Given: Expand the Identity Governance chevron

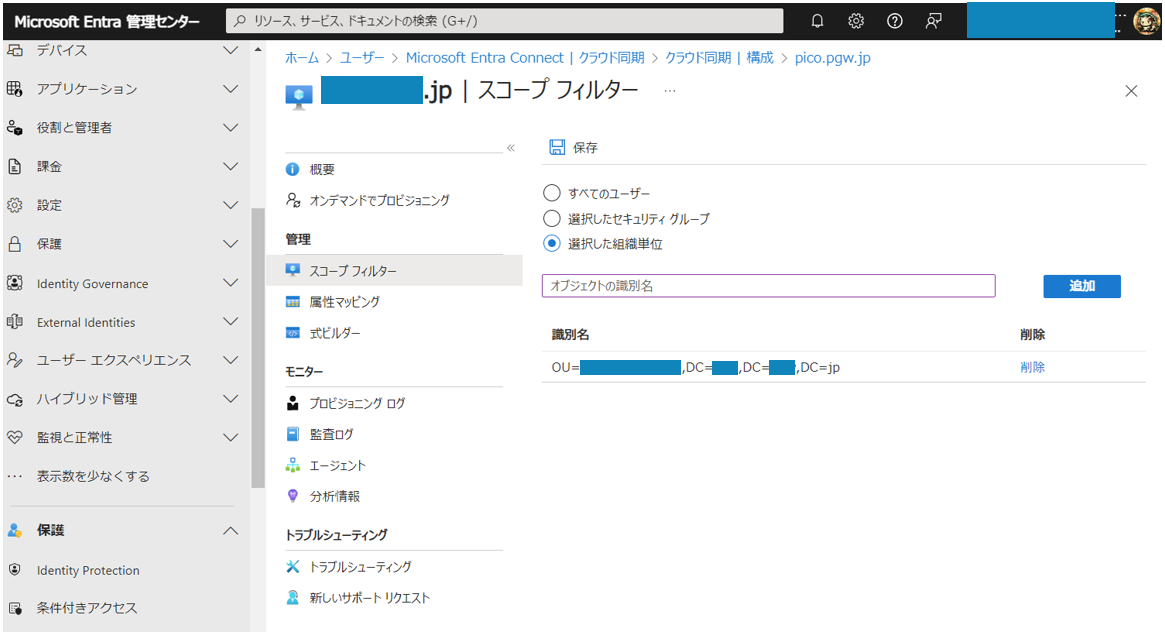Looking at the screenshot, I should (231, 283).
